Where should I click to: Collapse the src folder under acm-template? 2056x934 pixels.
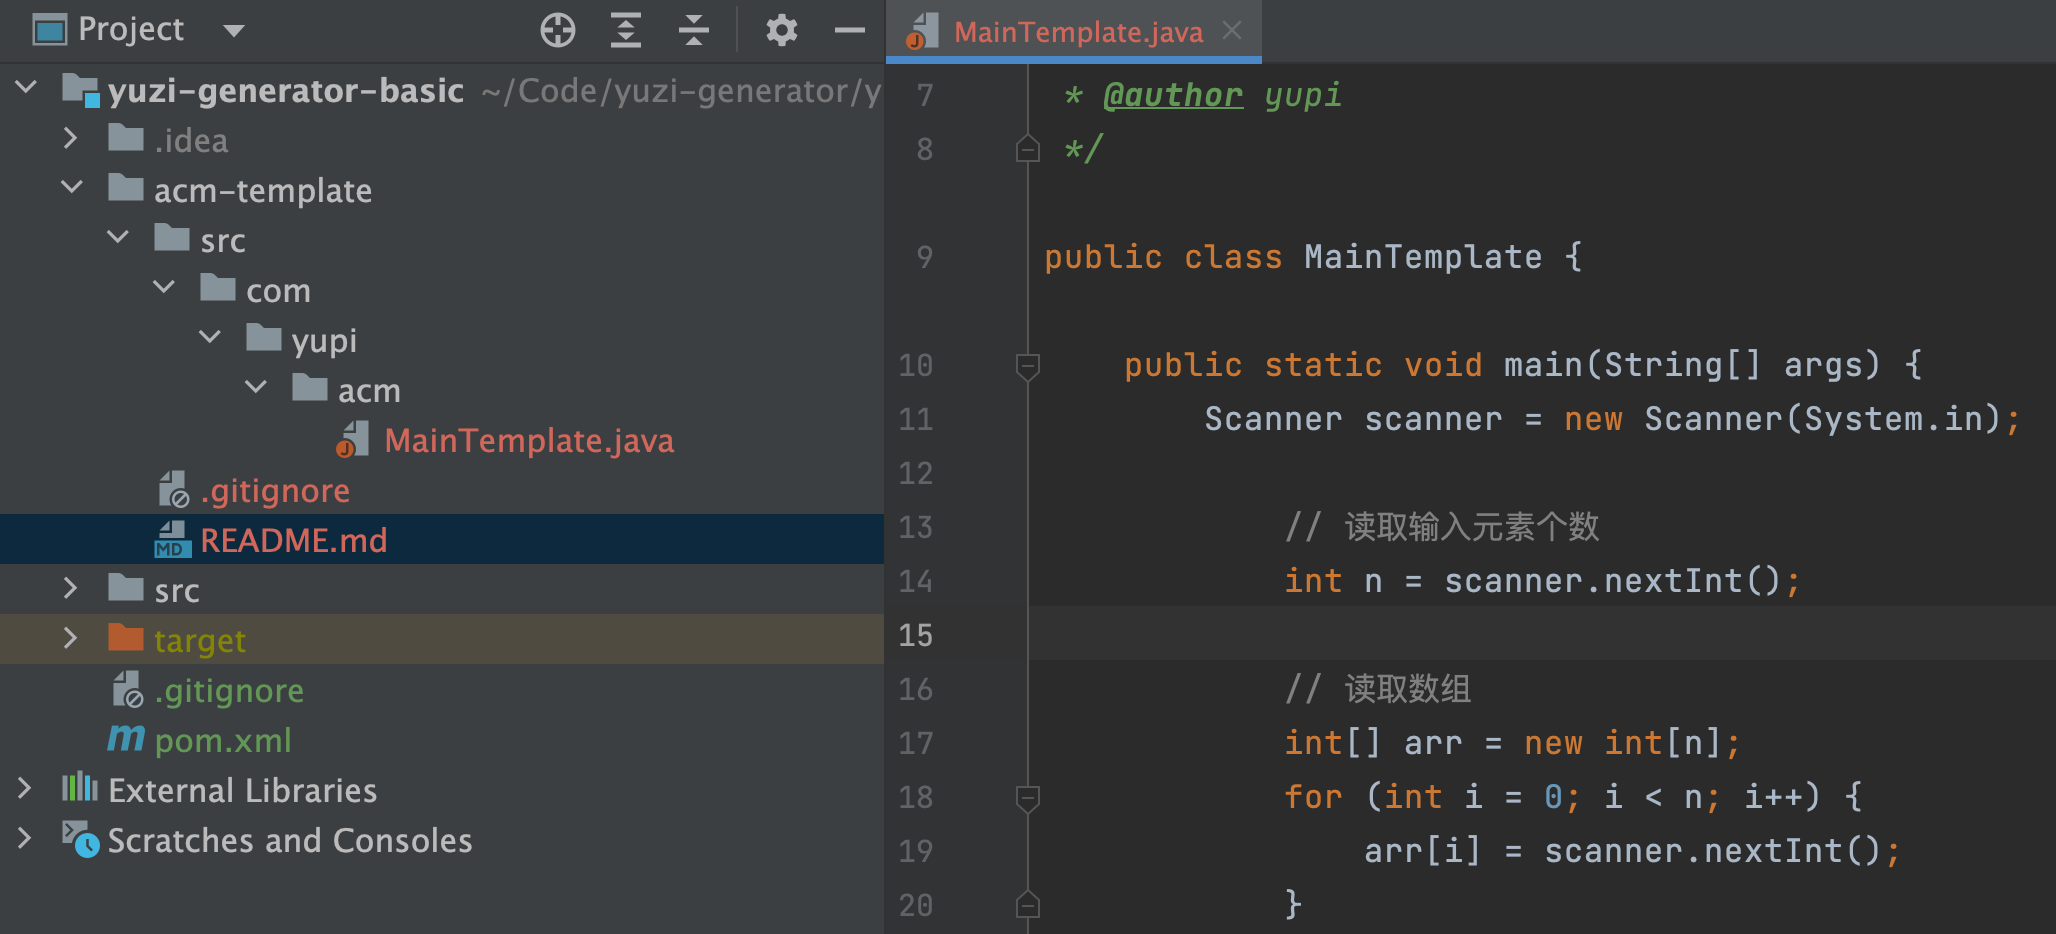tap(118, 237)
